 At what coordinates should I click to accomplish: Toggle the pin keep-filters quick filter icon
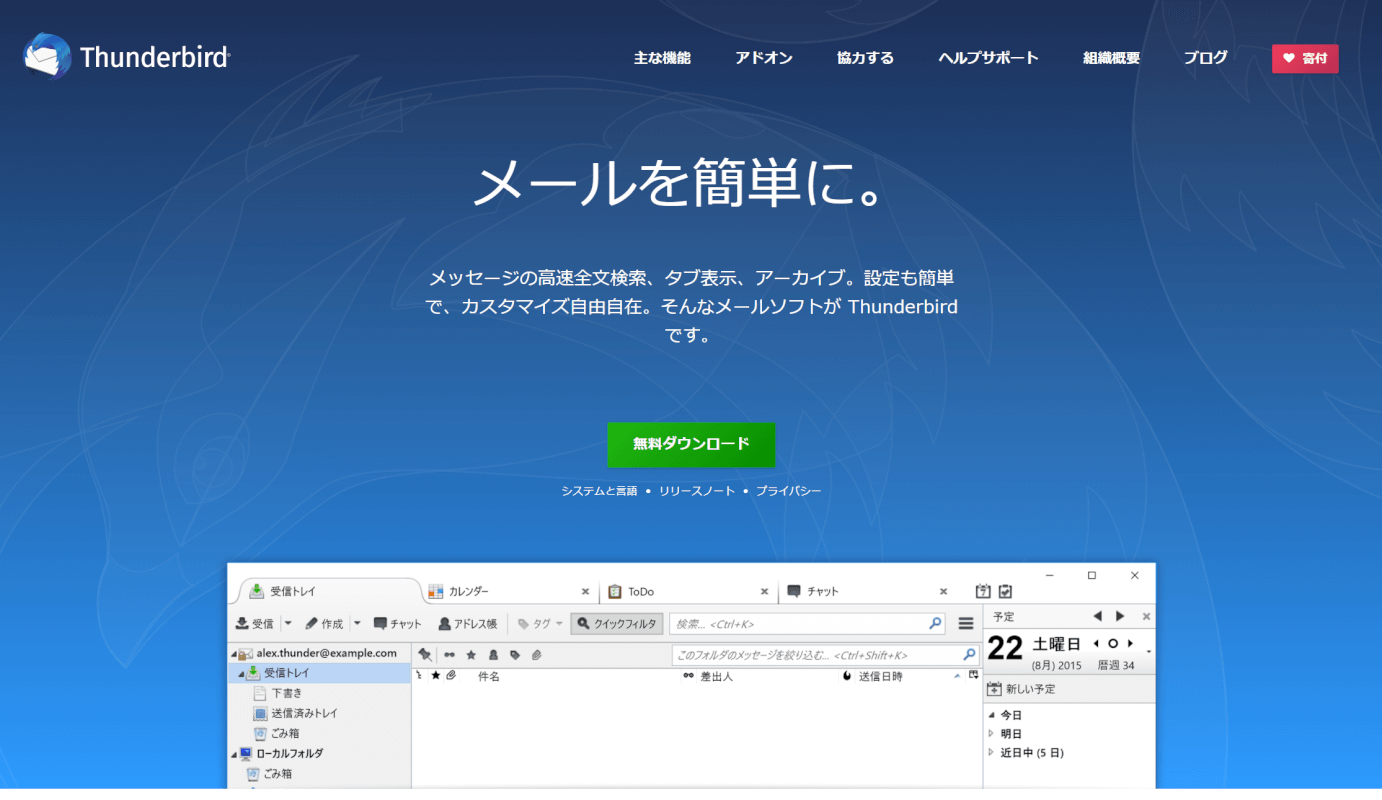click(x=425, y=655)
